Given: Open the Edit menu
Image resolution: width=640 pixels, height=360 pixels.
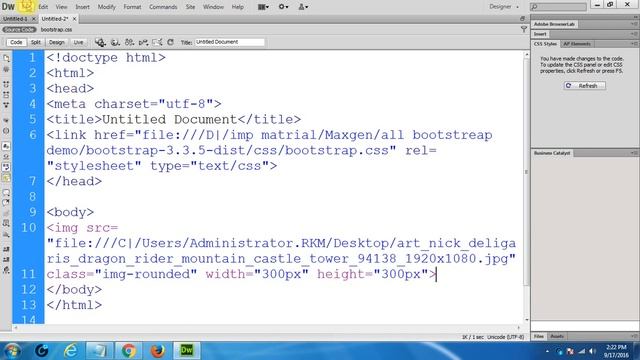Looking at the screenshot, I should 43,7.
